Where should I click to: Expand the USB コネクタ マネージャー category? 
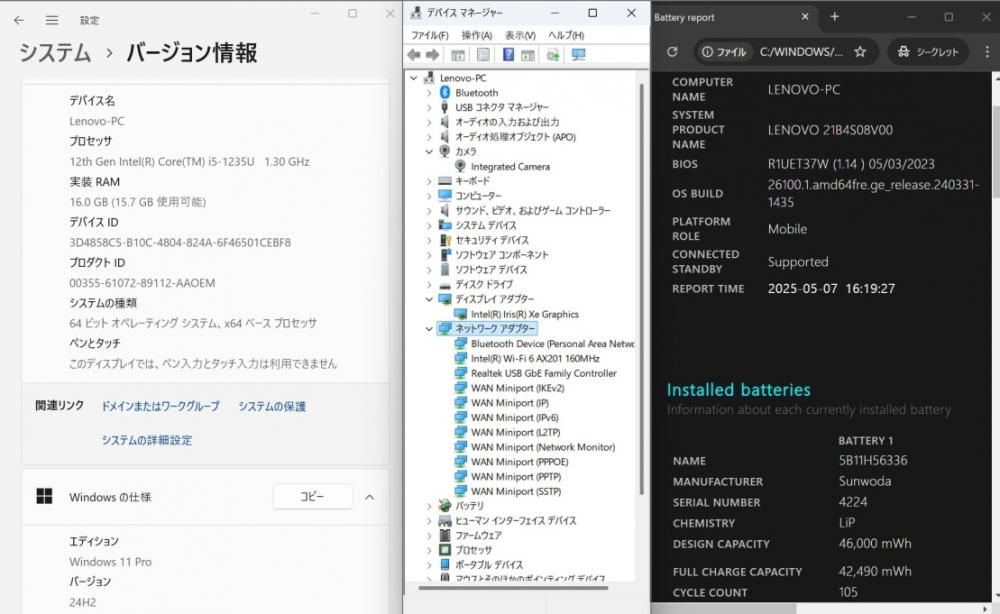[429, 107]
